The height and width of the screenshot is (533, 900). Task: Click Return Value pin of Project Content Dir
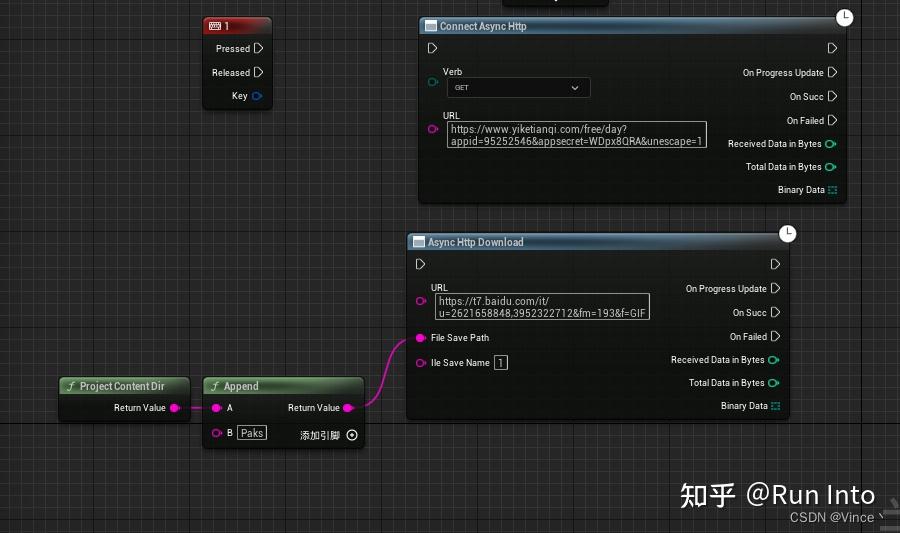click(175, 408)
